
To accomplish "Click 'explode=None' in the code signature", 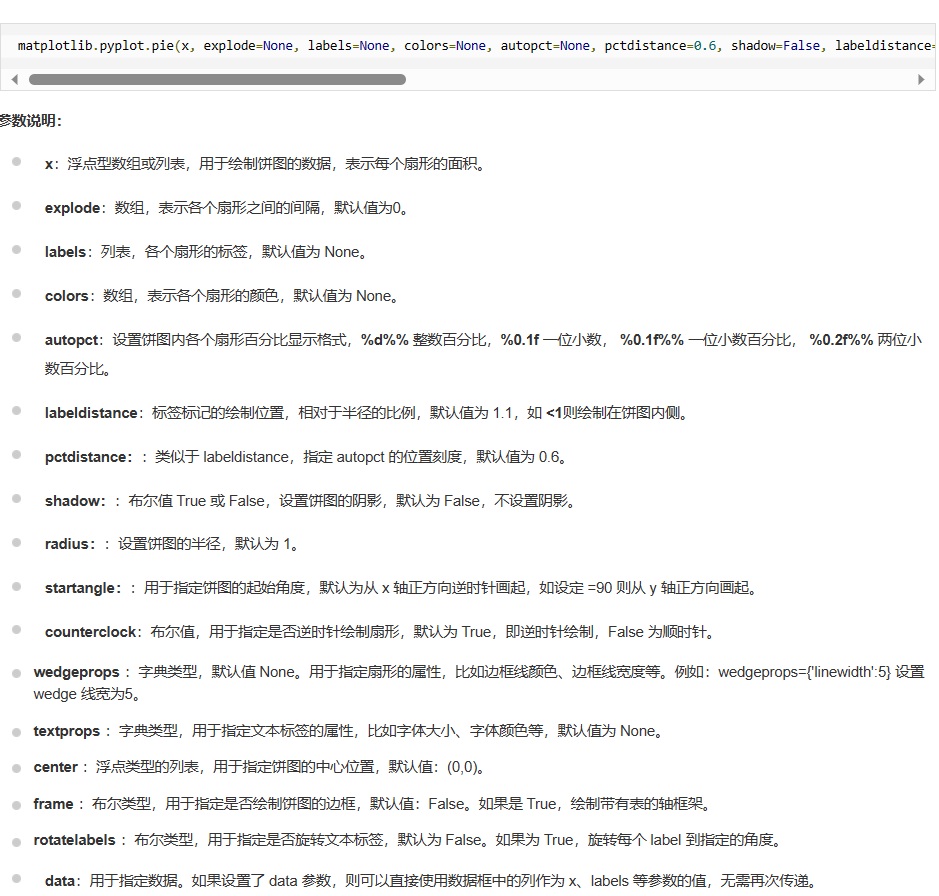I will (248, 46).
